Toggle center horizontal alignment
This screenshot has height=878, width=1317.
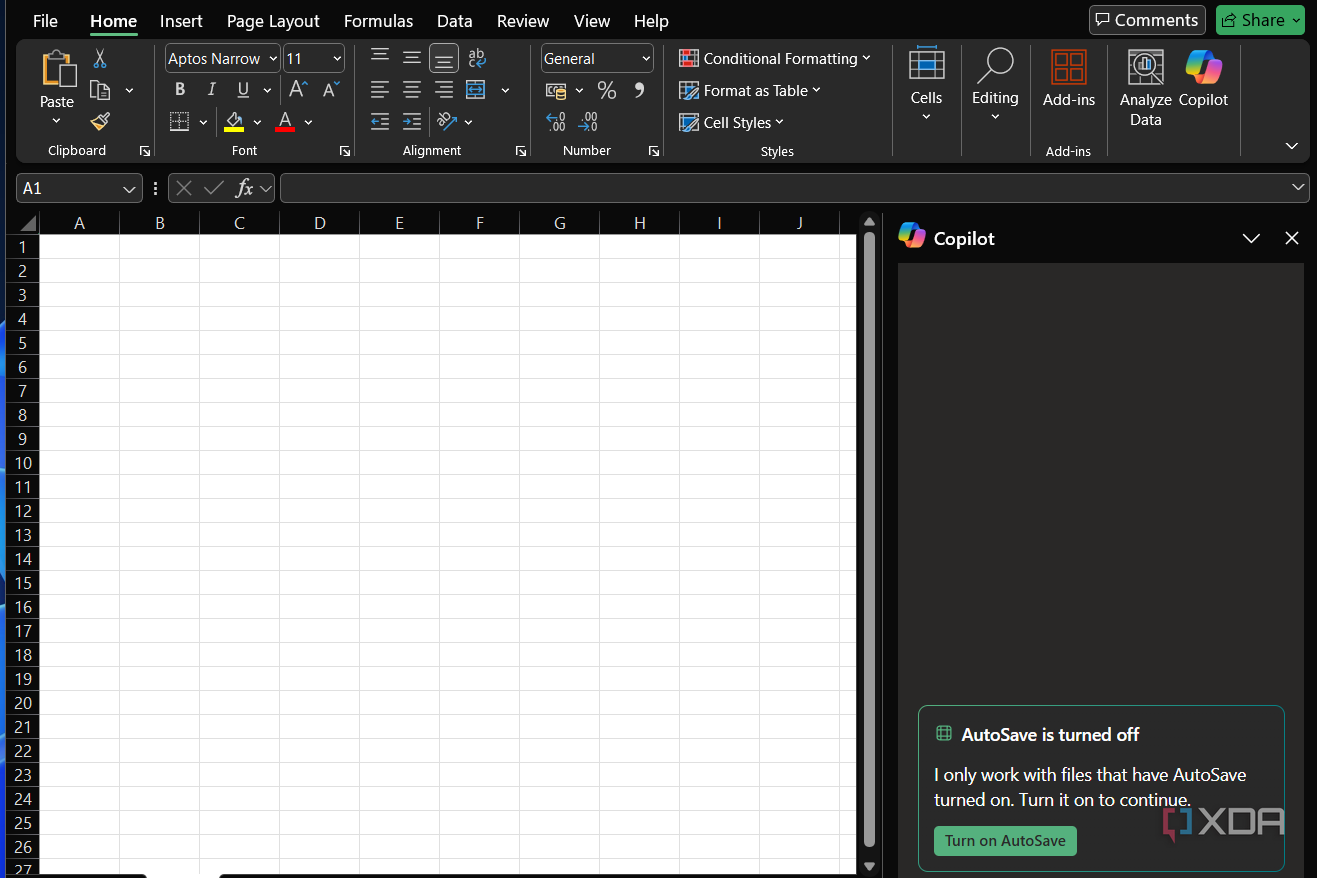pyautogui.click(x=412, y=90)
